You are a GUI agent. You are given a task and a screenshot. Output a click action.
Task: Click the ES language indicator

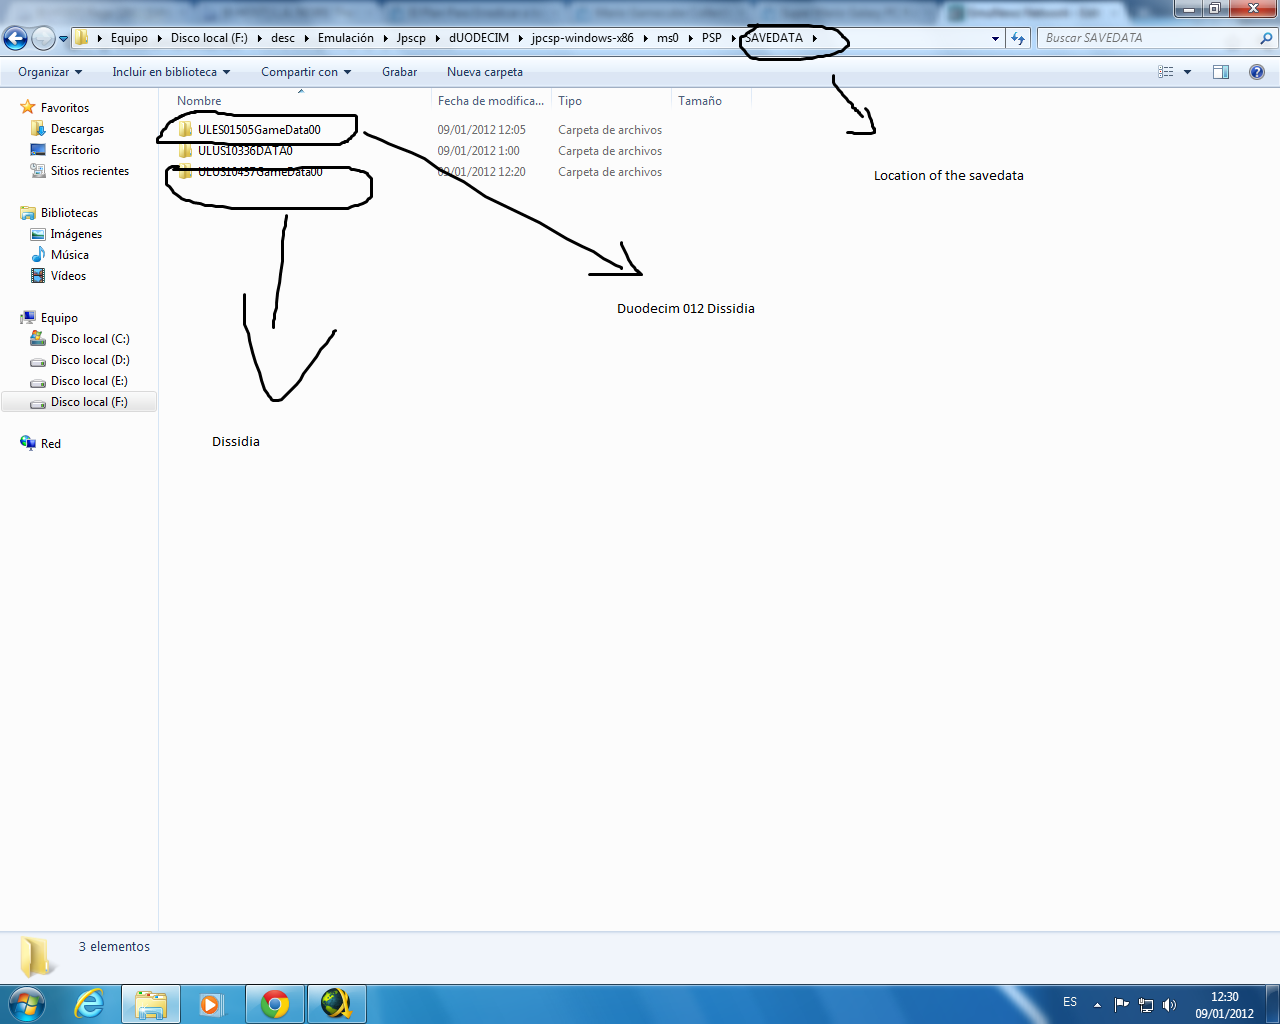tap(1070, 1002)
